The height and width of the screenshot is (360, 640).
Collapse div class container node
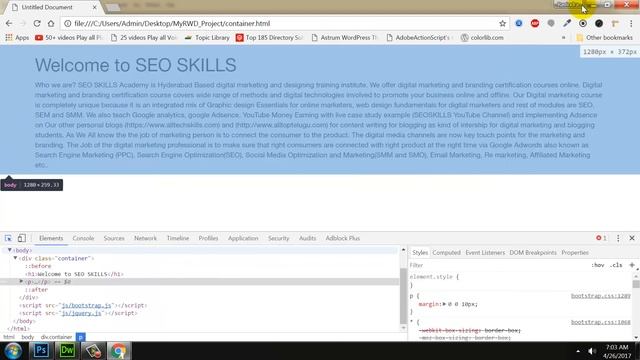pyautogui.click(x=15, y=258)
